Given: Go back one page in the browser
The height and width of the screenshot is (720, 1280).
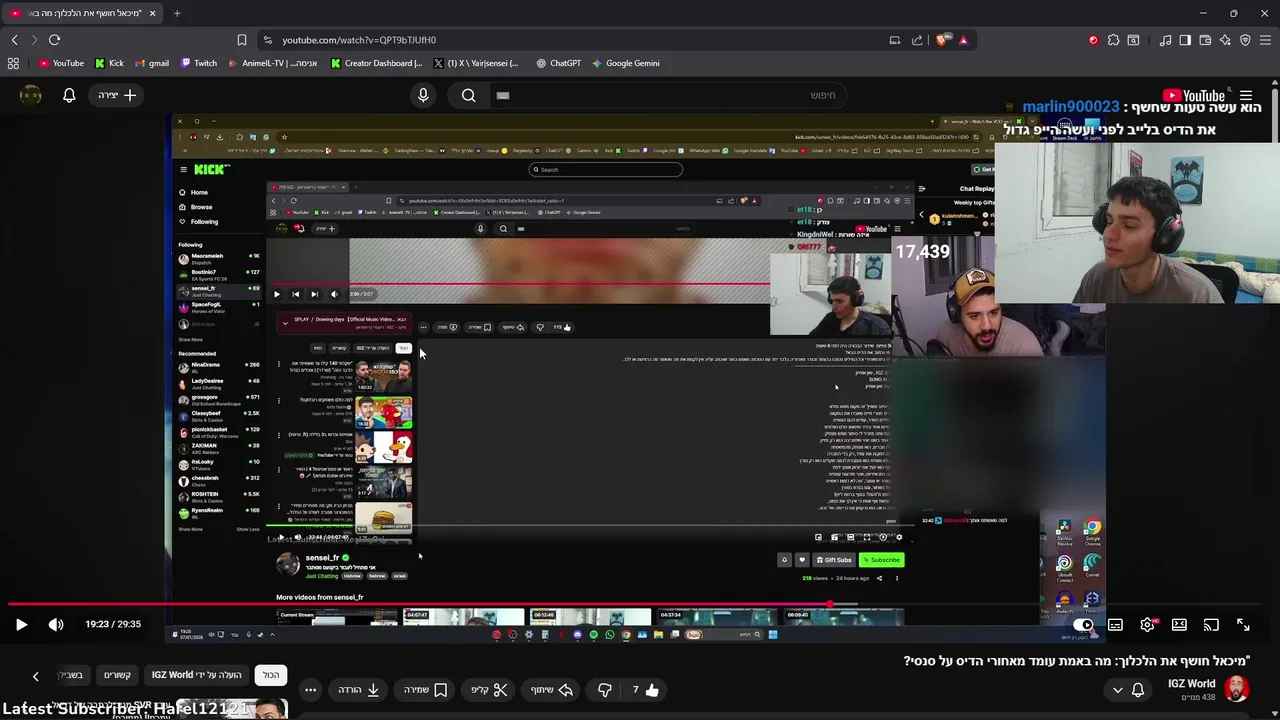Looking at the screenshot, I should [14, 40].
